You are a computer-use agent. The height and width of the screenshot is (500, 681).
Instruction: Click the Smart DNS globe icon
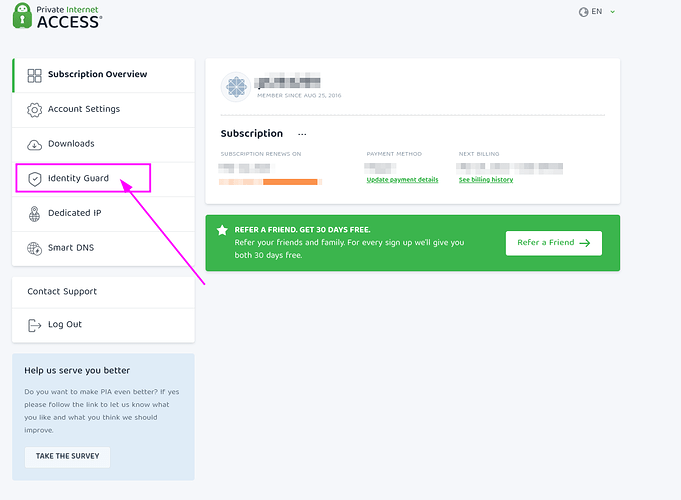click(34, 248)
